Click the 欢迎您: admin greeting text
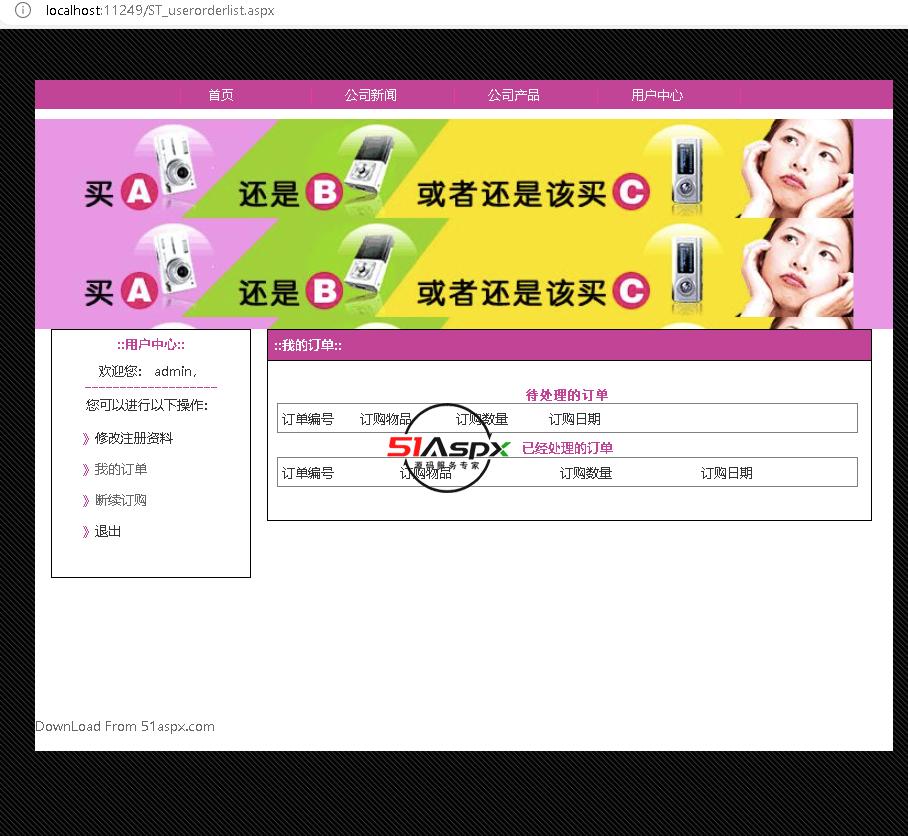Viewport: 908px width, 836px height. [148, 371]
